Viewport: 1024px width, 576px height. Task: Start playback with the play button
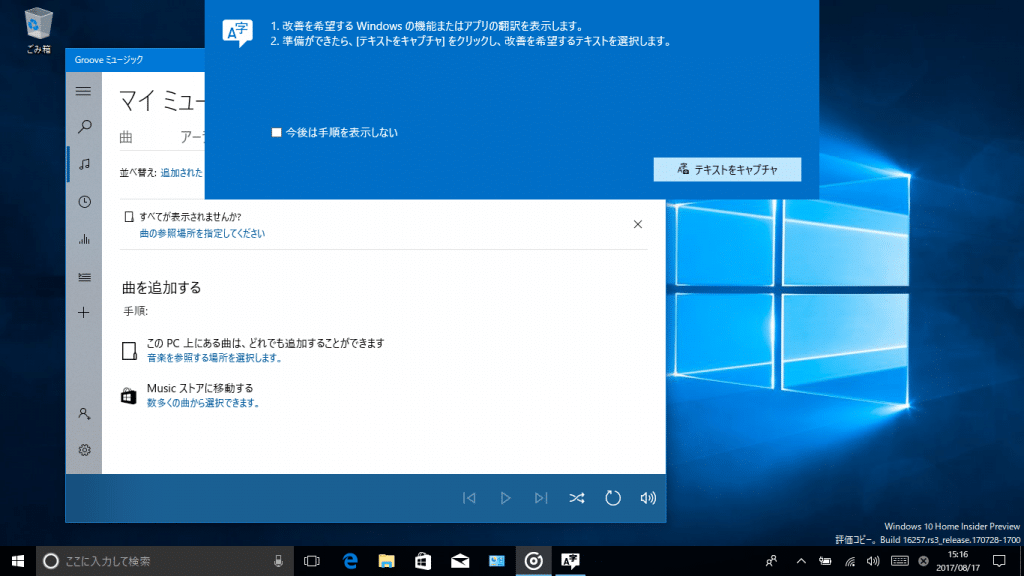(505, 498)
